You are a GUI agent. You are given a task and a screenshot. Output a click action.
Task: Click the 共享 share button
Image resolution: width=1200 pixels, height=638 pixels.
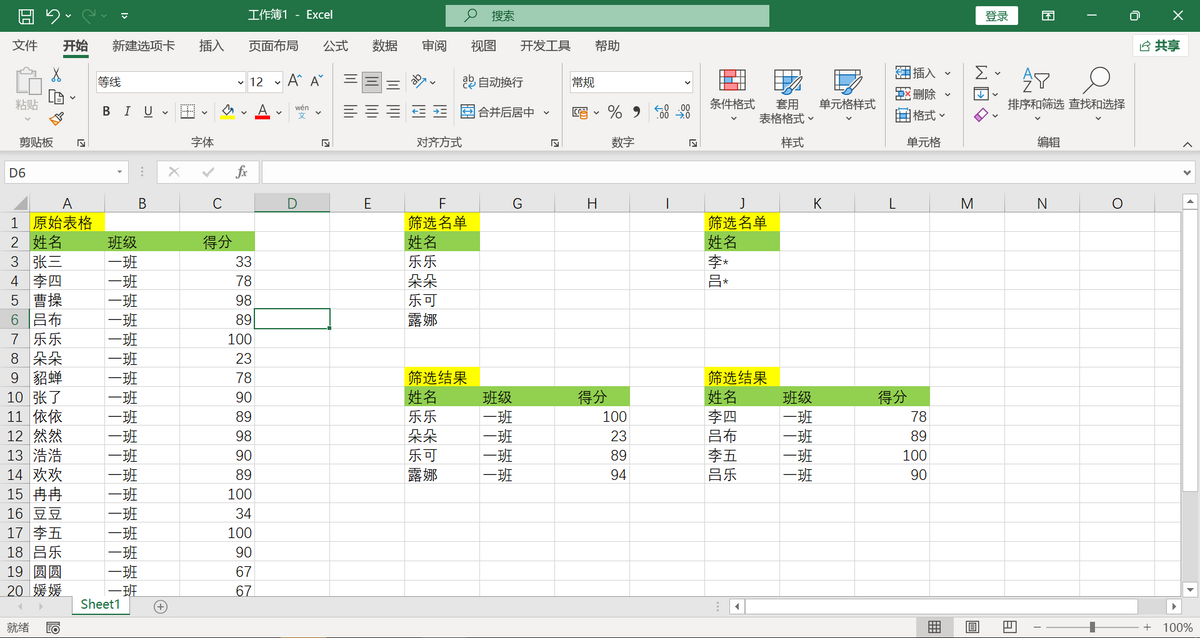(x=1160, y=46)
